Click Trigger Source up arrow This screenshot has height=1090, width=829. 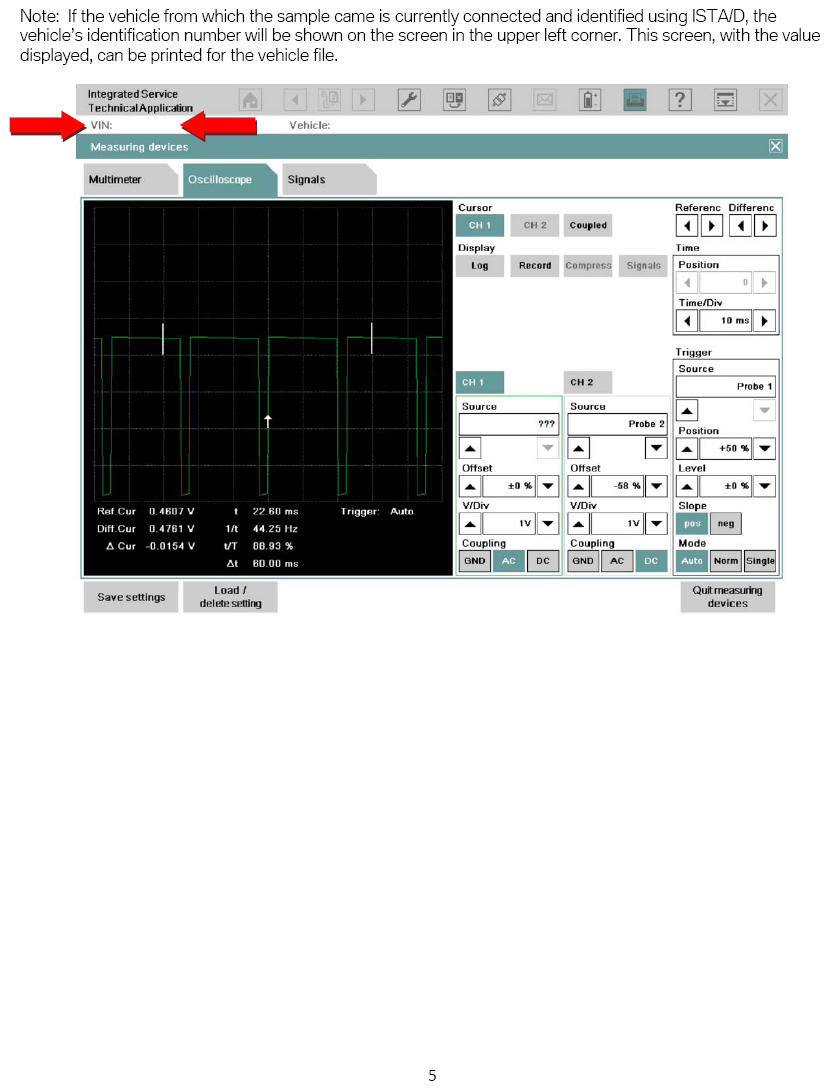tap(687, 411)
